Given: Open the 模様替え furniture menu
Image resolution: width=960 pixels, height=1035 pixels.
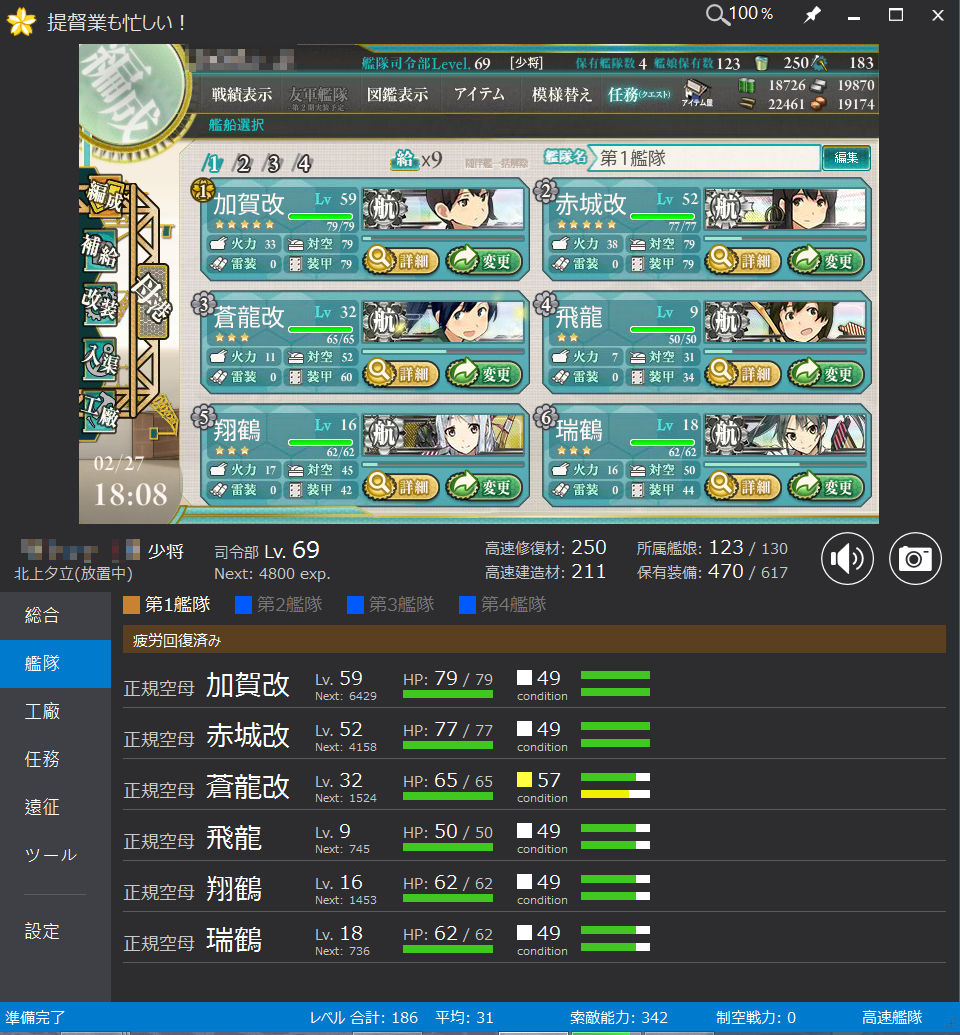Looking at the screenshot, I should (x=561, y=95).
